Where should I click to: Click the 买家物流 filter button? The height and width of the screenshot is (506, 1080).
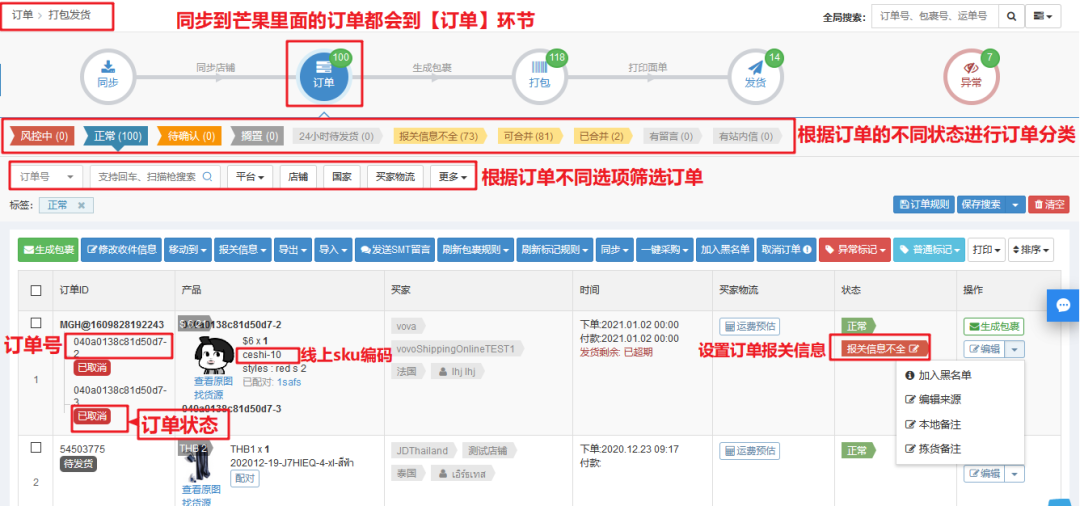pos(395,177)
